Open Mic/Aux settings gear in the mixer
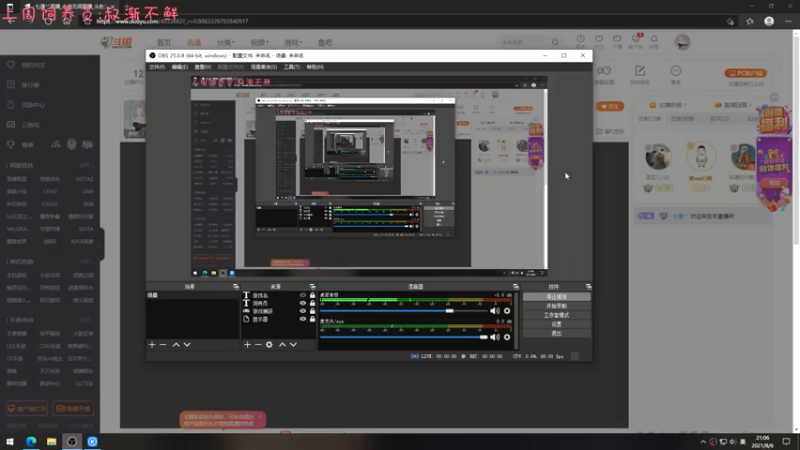Screen dimensions: 800x450 (x=507, y=337)
